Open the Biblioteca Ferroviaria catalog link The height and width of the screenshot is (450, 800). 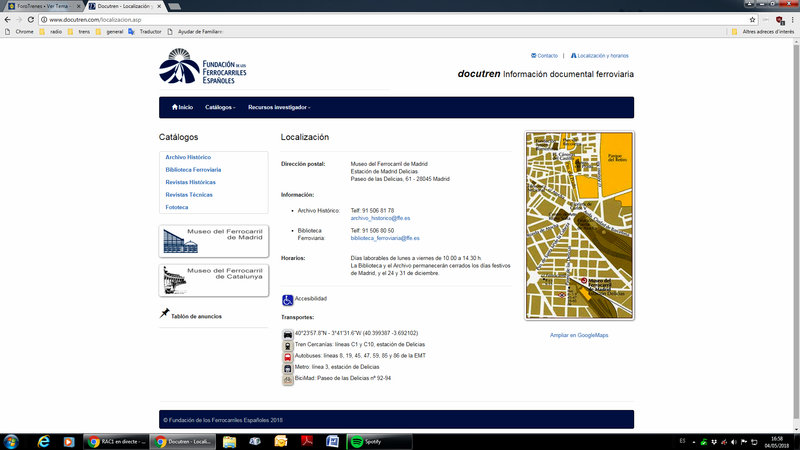click(193, 169)
